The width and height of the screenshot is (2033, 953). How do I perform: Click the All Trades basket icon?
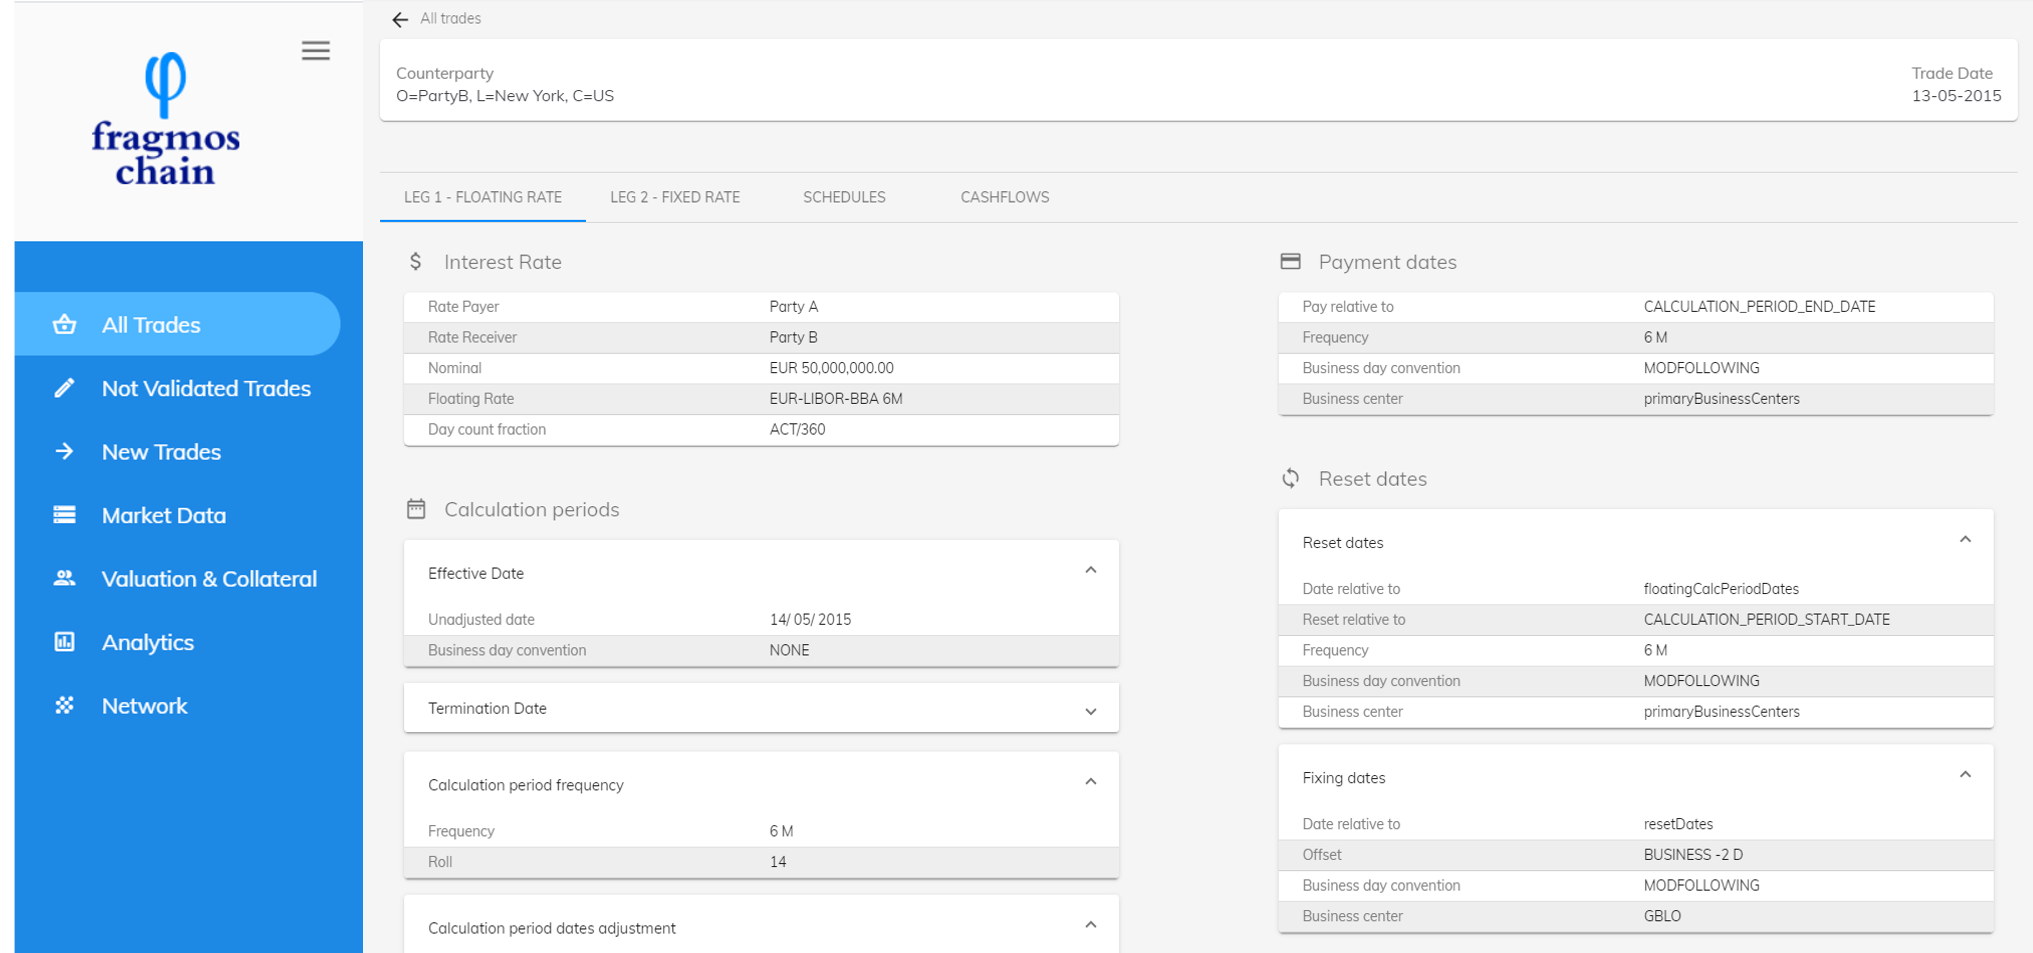65,324
